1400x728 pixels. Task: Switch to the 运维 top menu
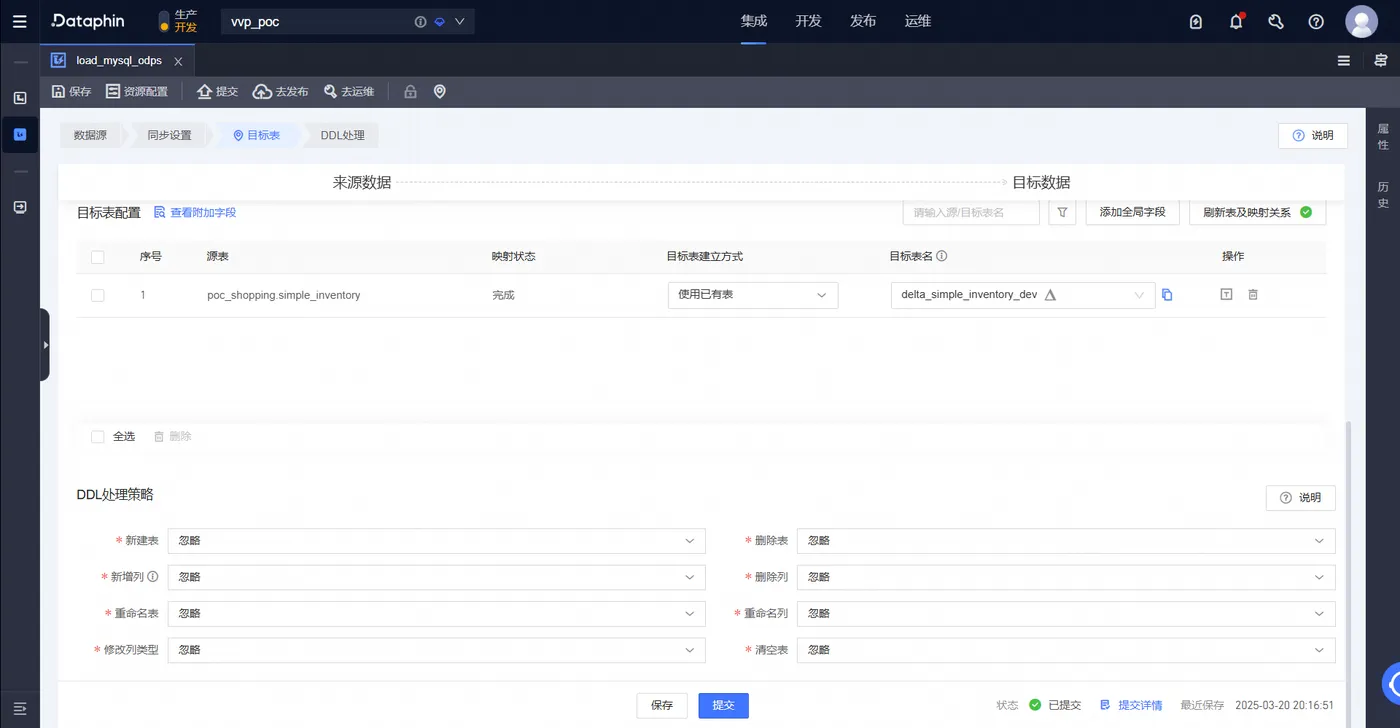coord(918,21)
